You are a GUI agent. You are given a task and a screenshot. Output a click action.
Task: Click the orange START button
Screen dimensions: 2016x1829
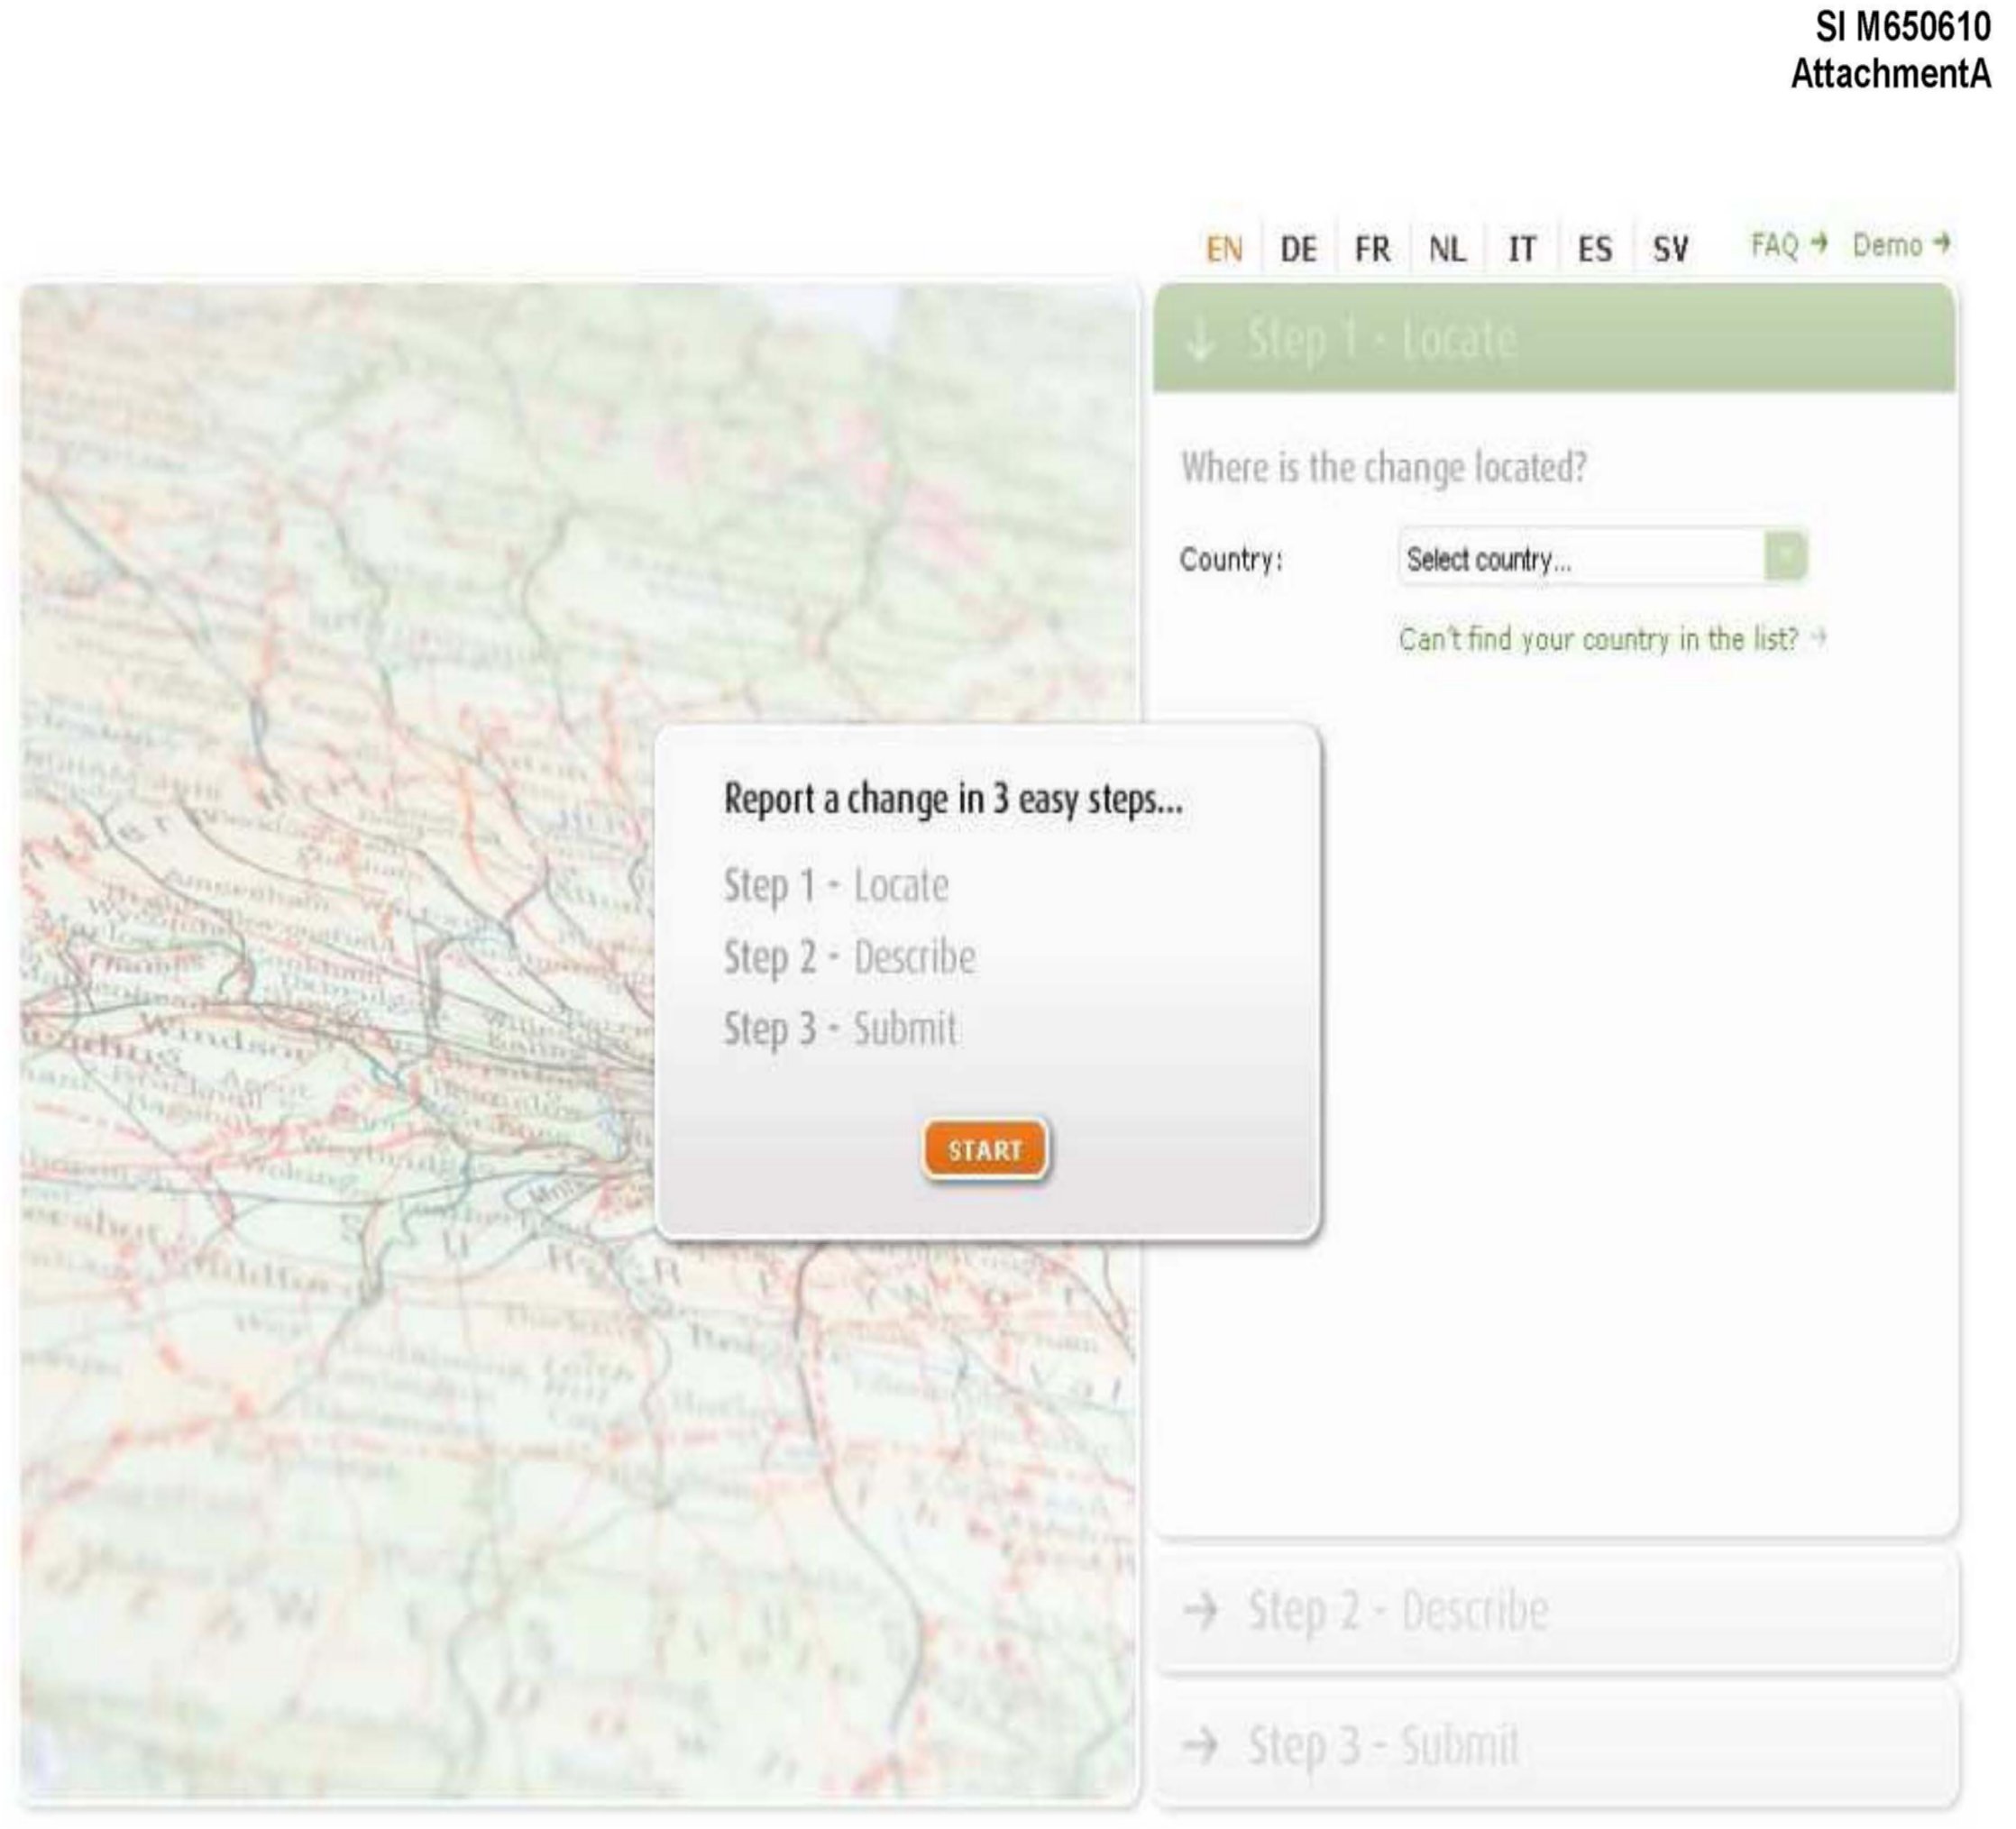(x=985, y=1149)
